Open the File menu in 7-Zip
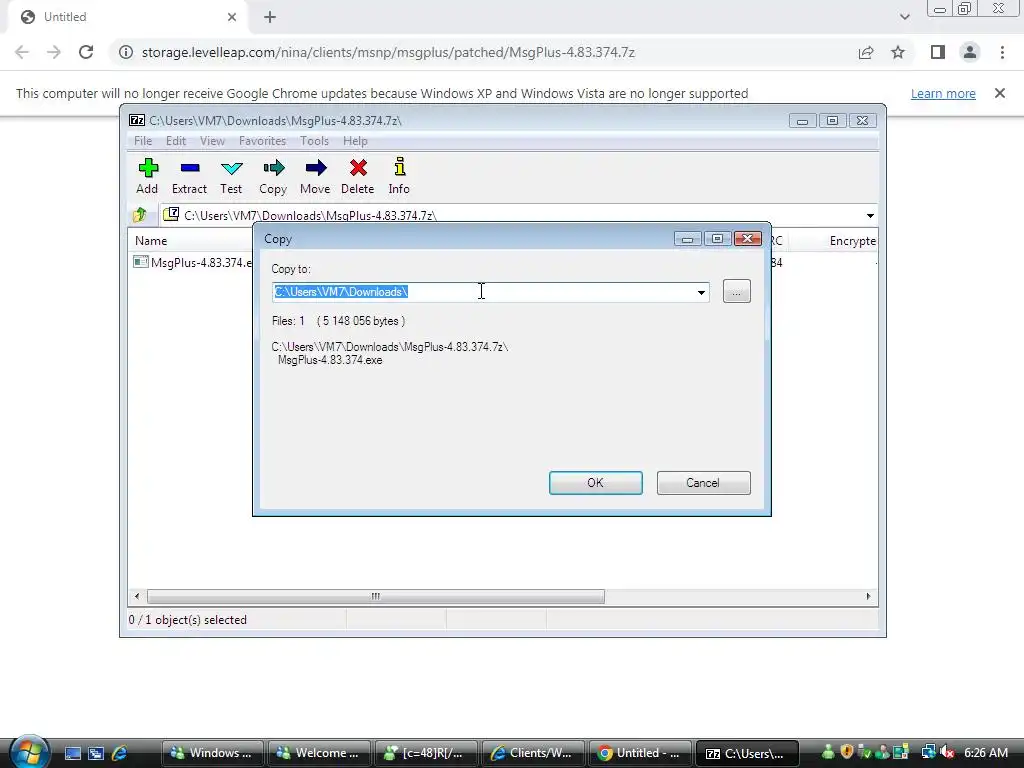Image resolution: width=1024 pixels, height=768 pixels. [143, 140]
